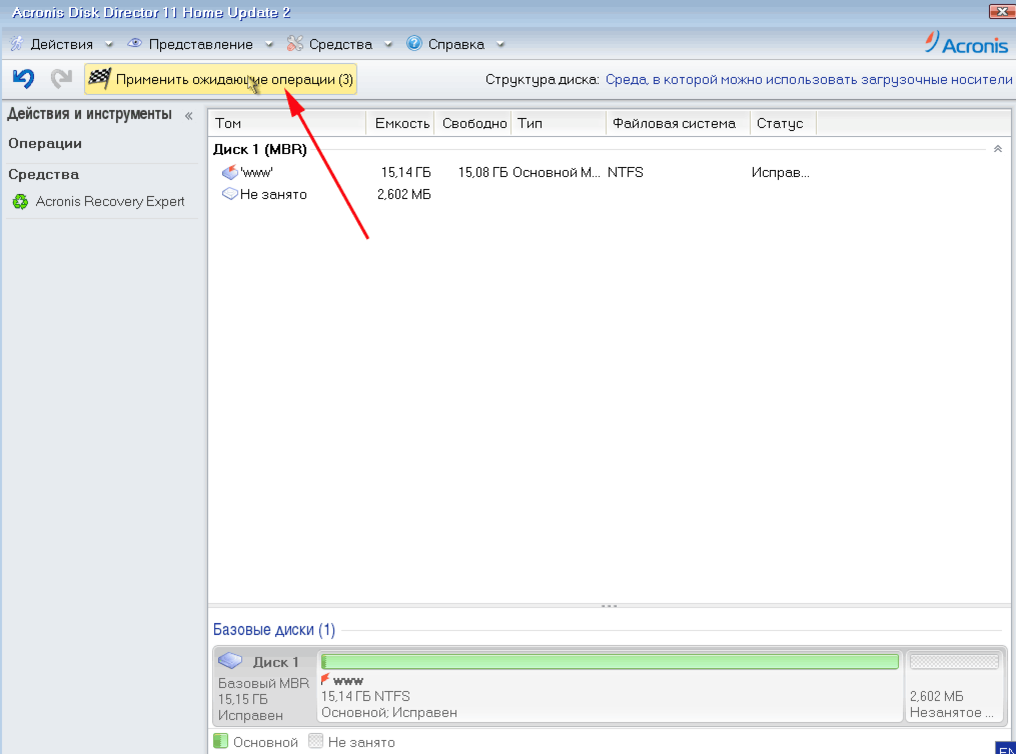
Task: Select the unallocated 2,602 МБ disk block
Action: click(954, 686)
